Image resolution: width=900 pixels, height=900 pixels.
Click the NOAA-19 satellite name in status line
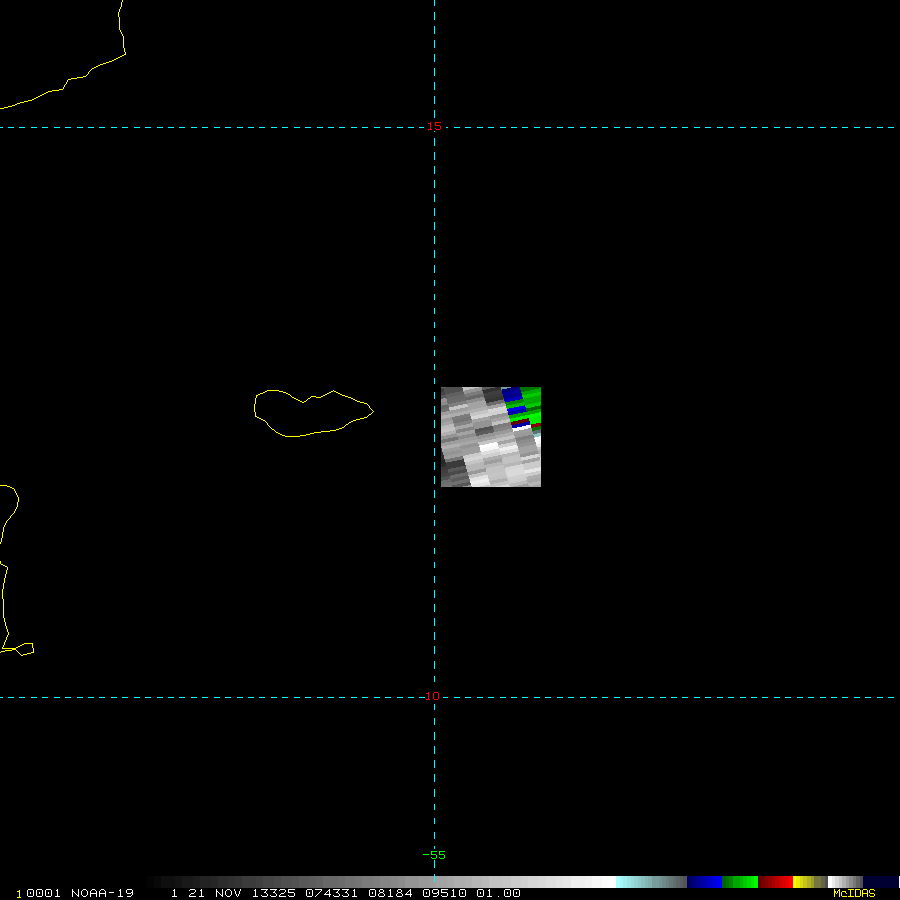(102, 893)
